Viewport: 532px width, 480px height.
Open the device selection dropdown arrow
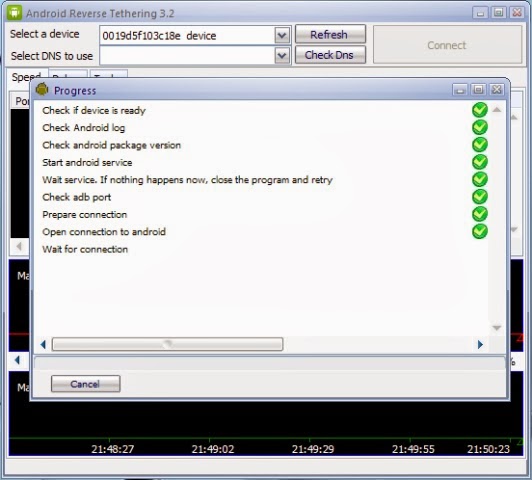[282, 35]
